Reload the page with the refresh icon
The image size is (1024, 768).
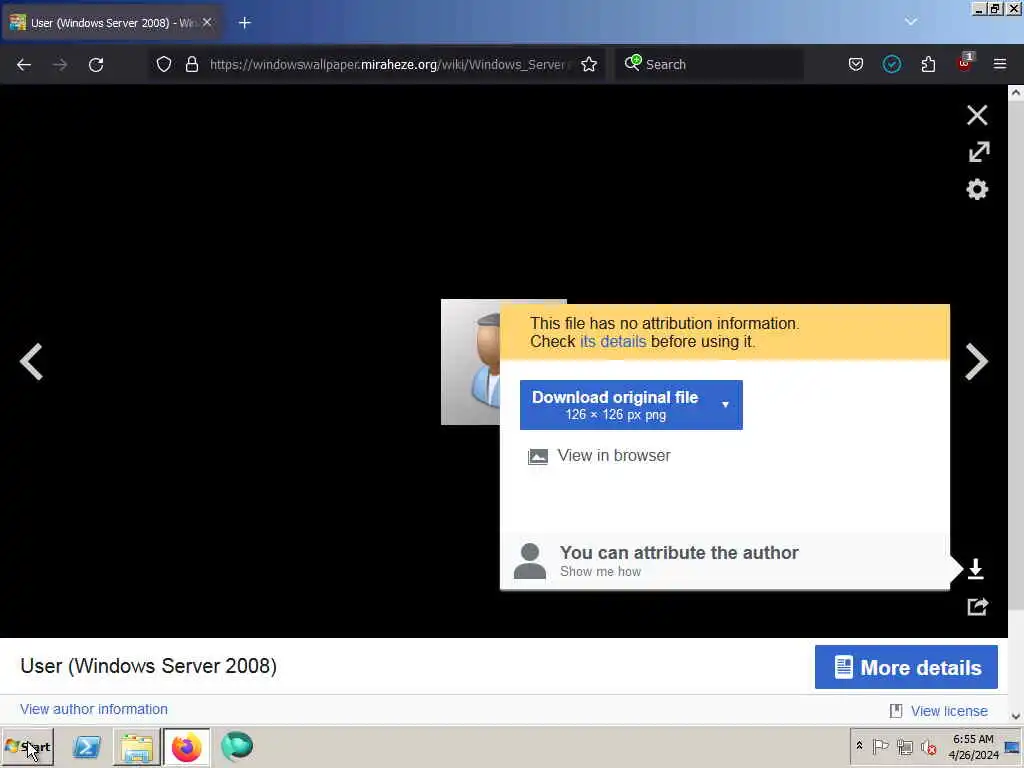(96, 65)
